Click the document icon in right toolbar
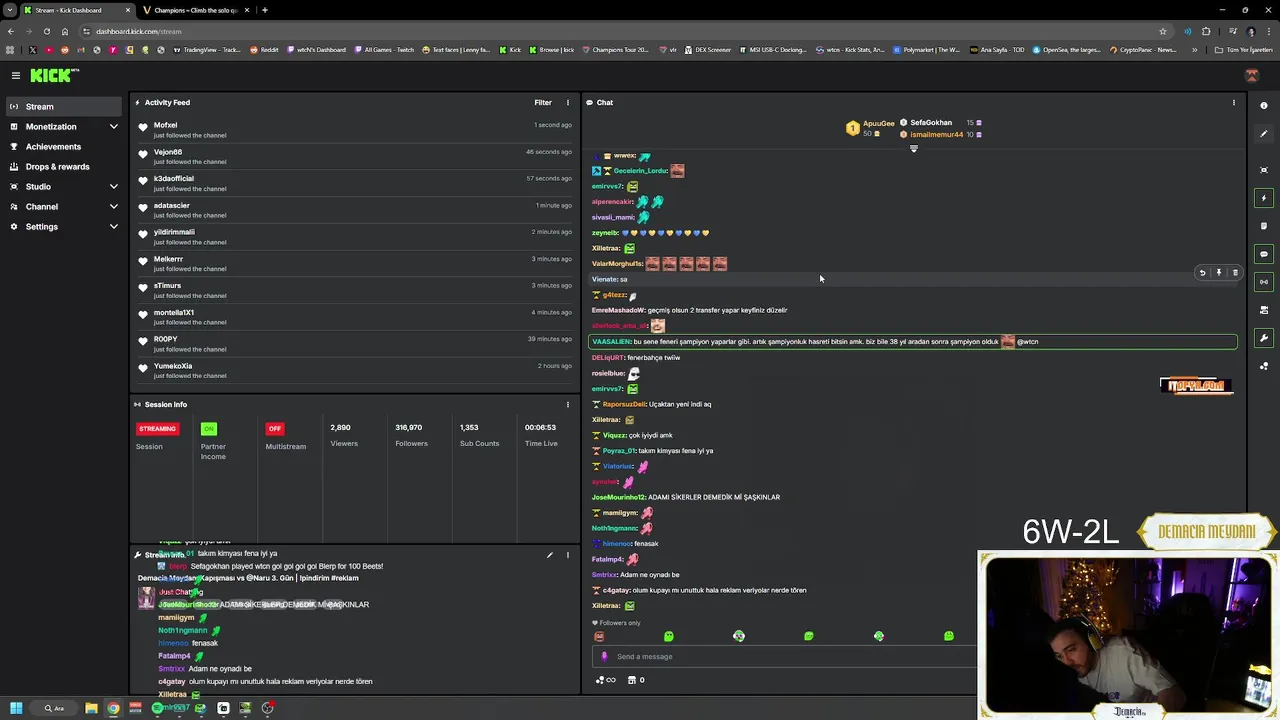 pyautogui.click(x=1264, y=226)
